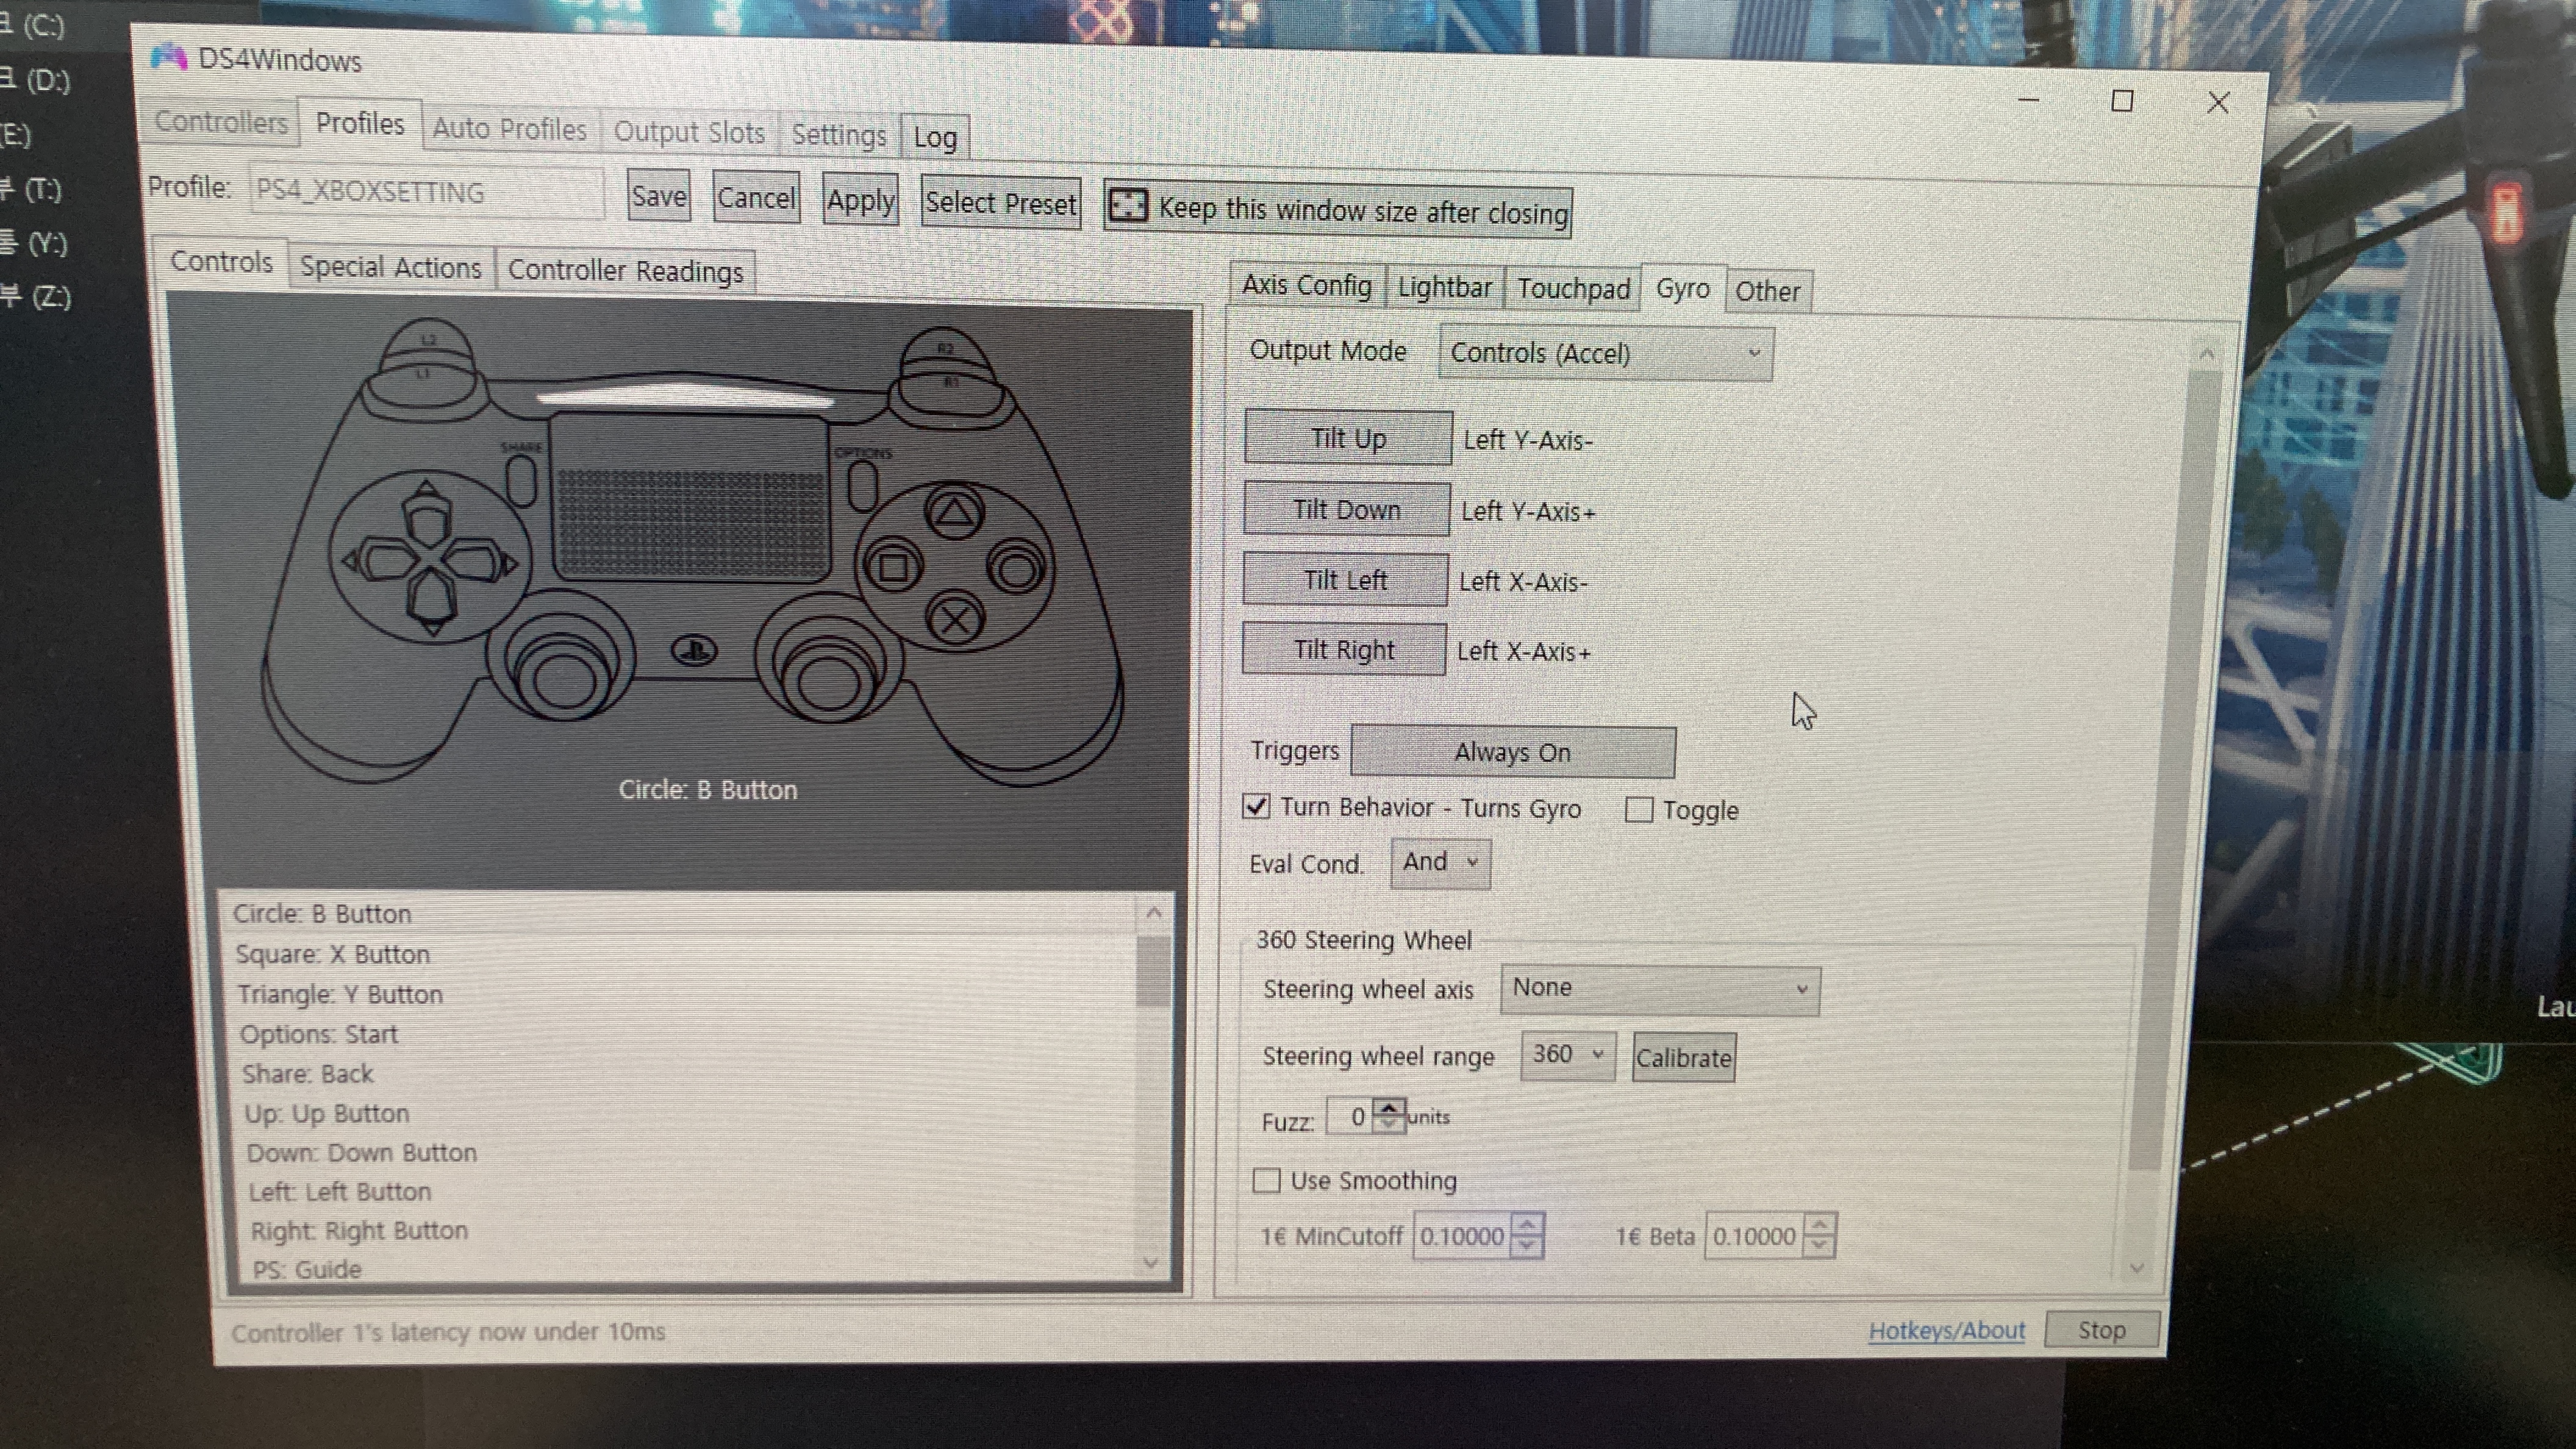This screenshot has height=1449, width=2576.
Task: Open the Hotkeys/About link
Action: pyautogui.click(x=1945, y=1331)
